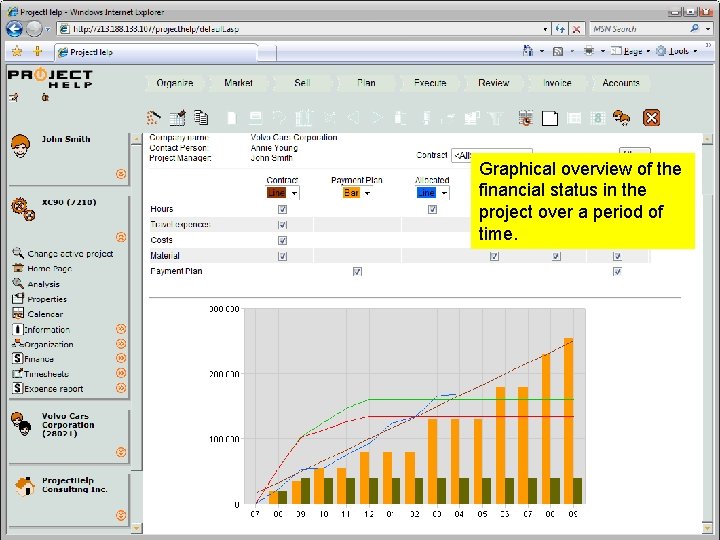Go to the Accounts tab
Image resolution: width=720 pixels, height=540 pixels.
621,83
